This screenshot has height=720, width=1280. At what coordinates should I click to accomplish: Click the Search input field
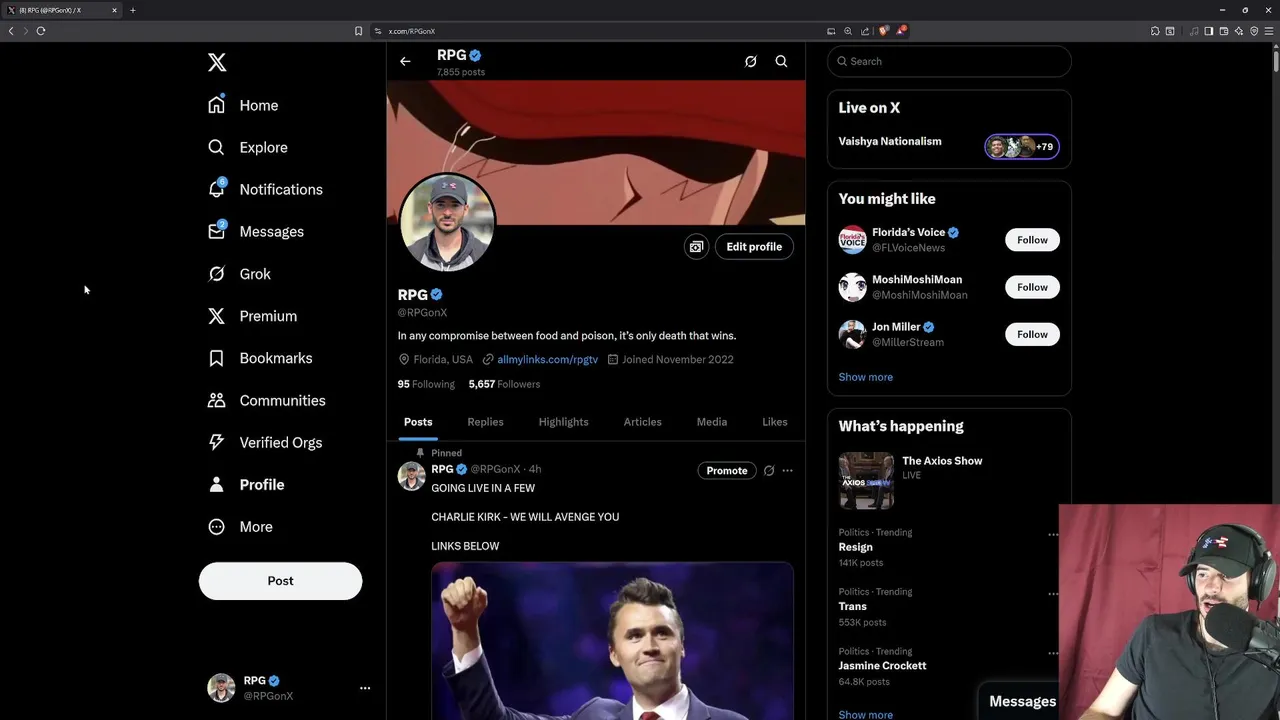tap(949, 61)
